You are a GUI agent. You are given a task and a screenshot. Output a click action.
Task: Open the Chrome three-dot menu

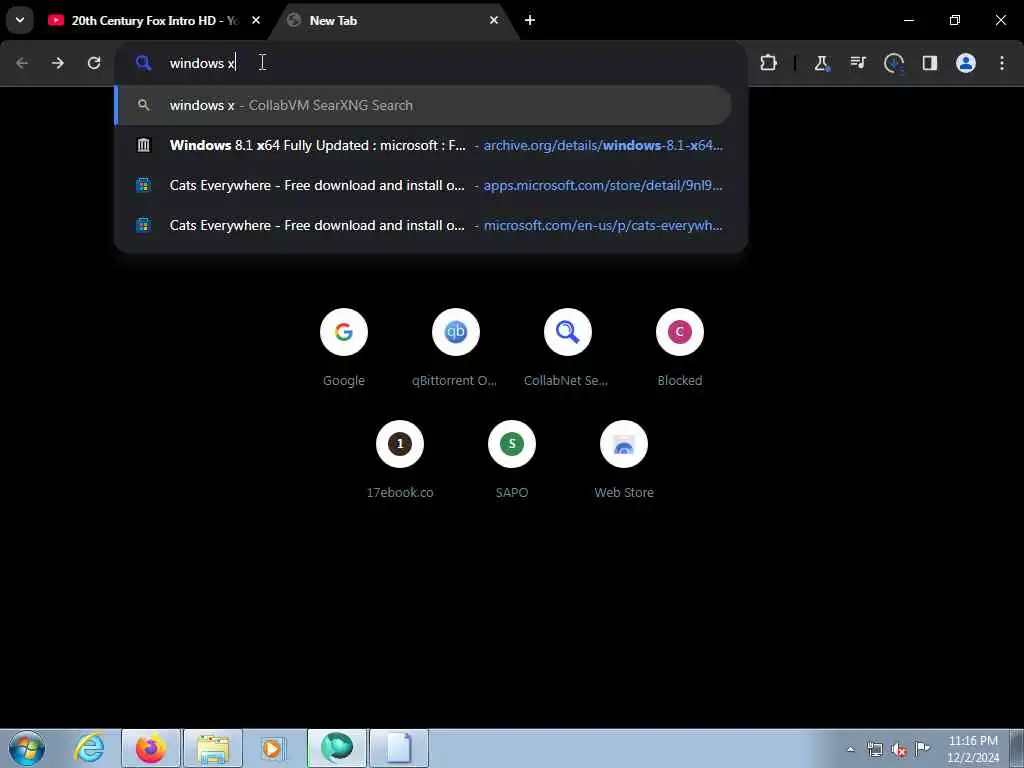(x=1002, y=63)
